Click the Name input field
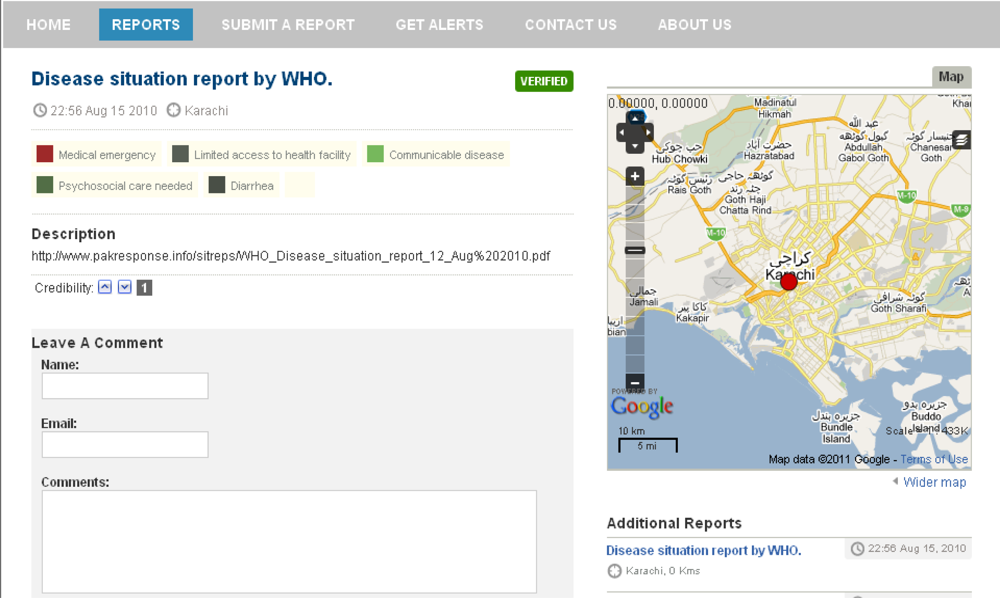 pos(125,386)
